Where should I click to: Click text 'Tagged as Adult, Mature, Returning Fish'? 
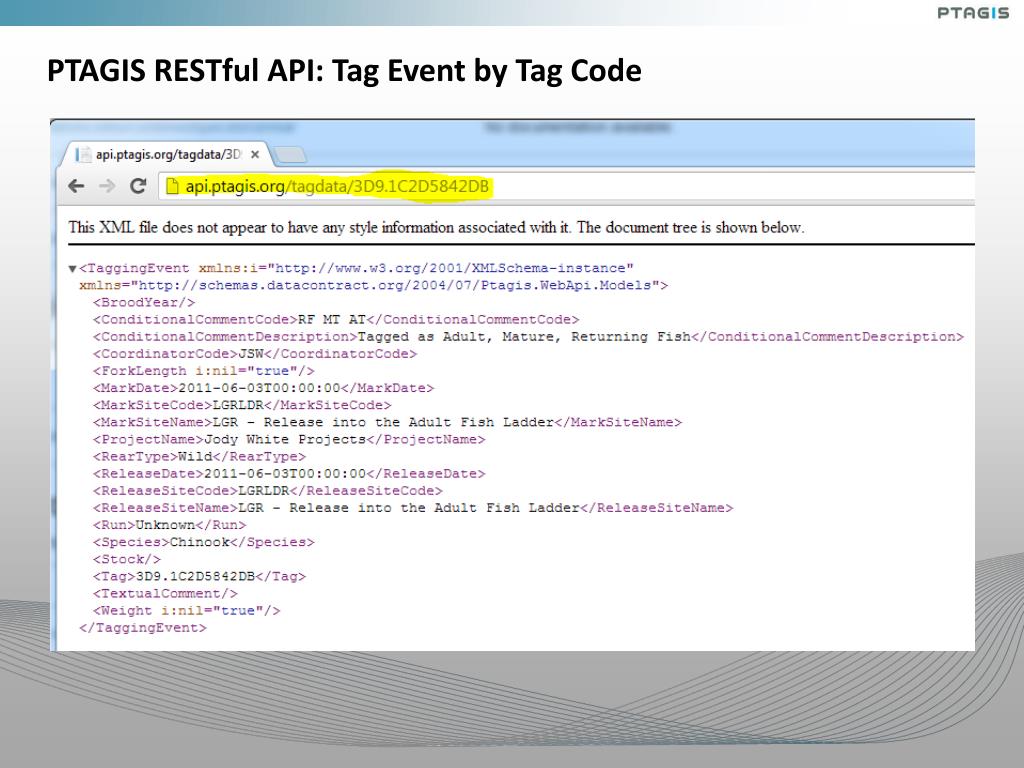[524, 337]
